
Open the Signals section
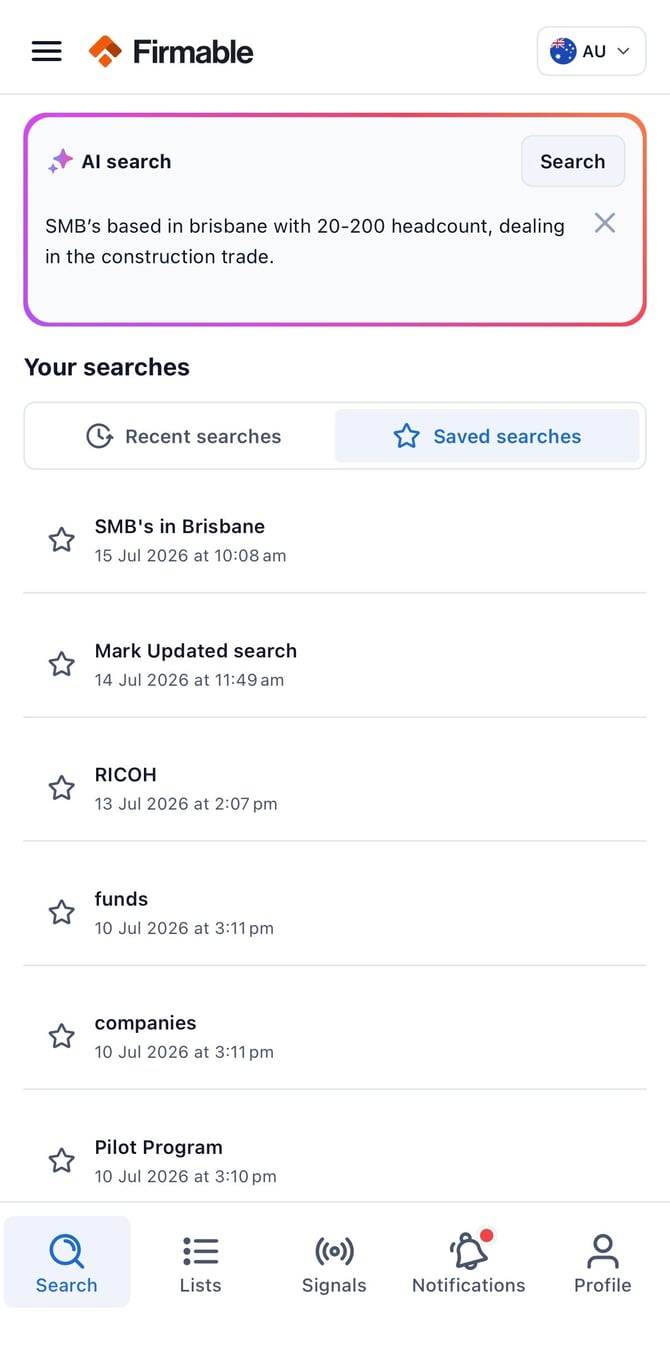tap(334, 1263)
